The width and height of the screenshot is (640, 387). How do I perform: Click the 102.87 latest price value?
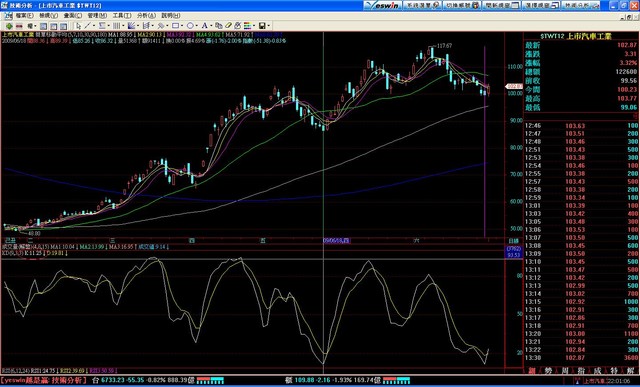(x=627, y=45)
